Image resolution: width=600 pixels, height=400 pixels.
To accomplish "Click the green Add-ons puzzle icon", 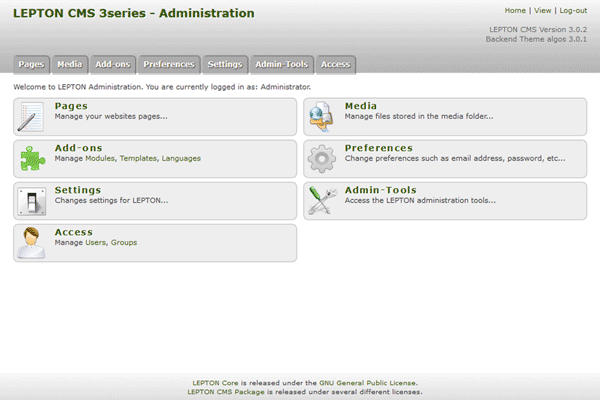I will [x=32, y=159].
